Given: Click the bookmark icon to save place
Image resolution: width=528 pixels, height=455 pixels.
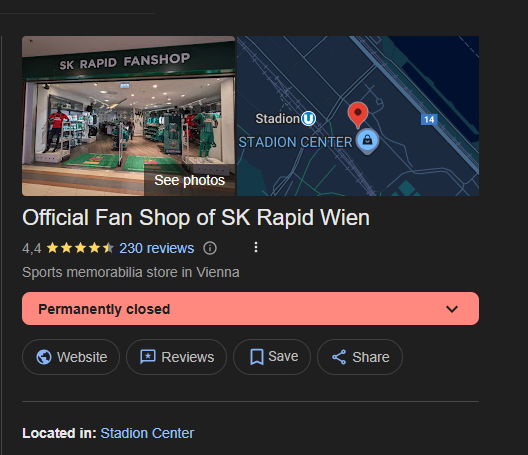Looking at the screenshot, I should 257,357.
